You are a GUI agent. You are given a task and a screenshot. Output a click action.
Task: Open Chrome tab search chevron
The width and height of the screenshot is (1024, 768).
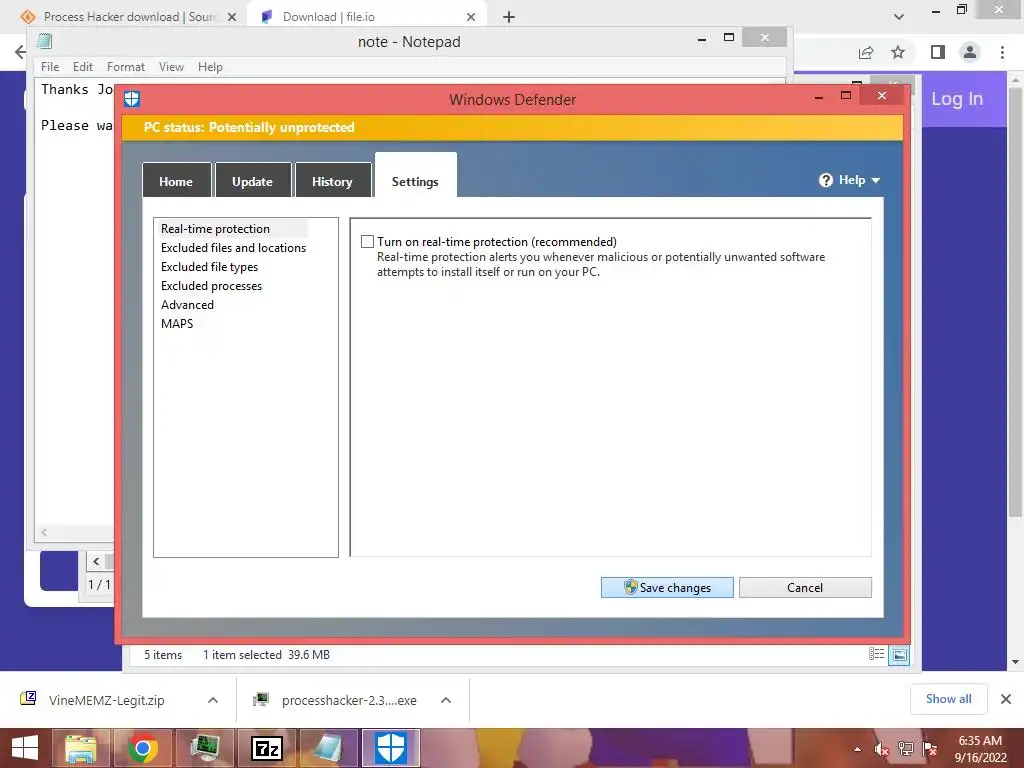899,17
